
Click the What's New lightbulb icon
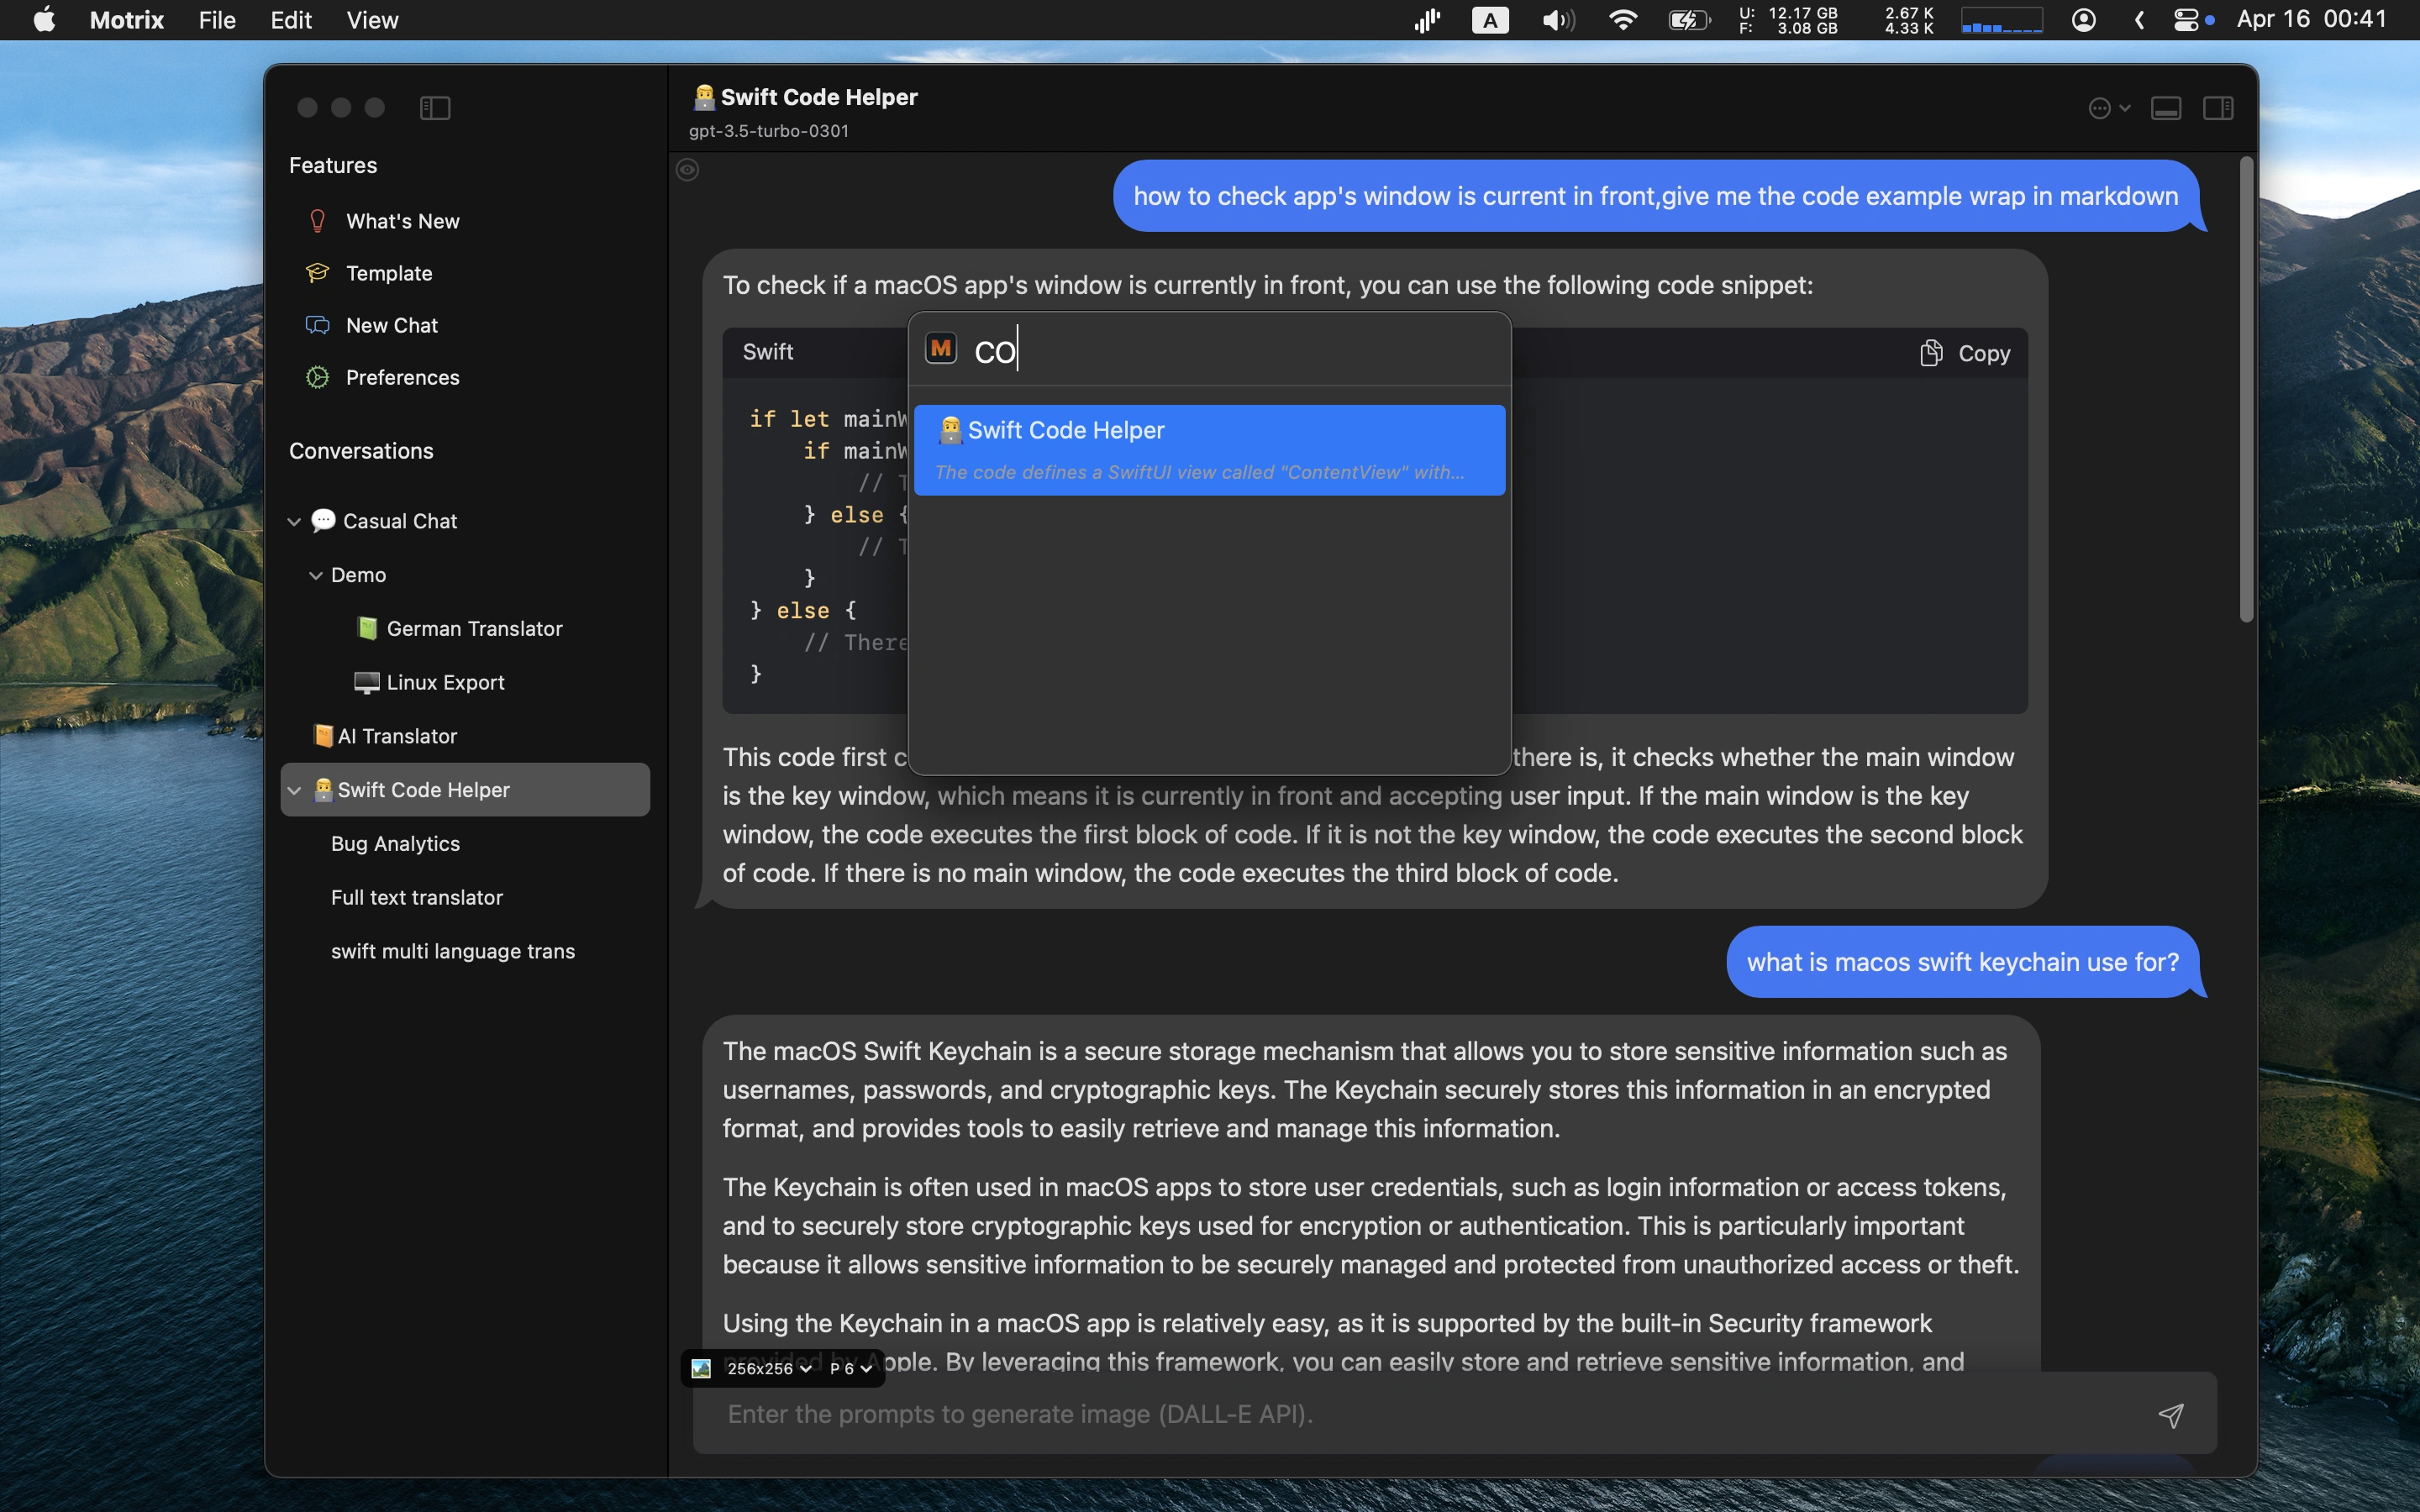pos(317,221)
